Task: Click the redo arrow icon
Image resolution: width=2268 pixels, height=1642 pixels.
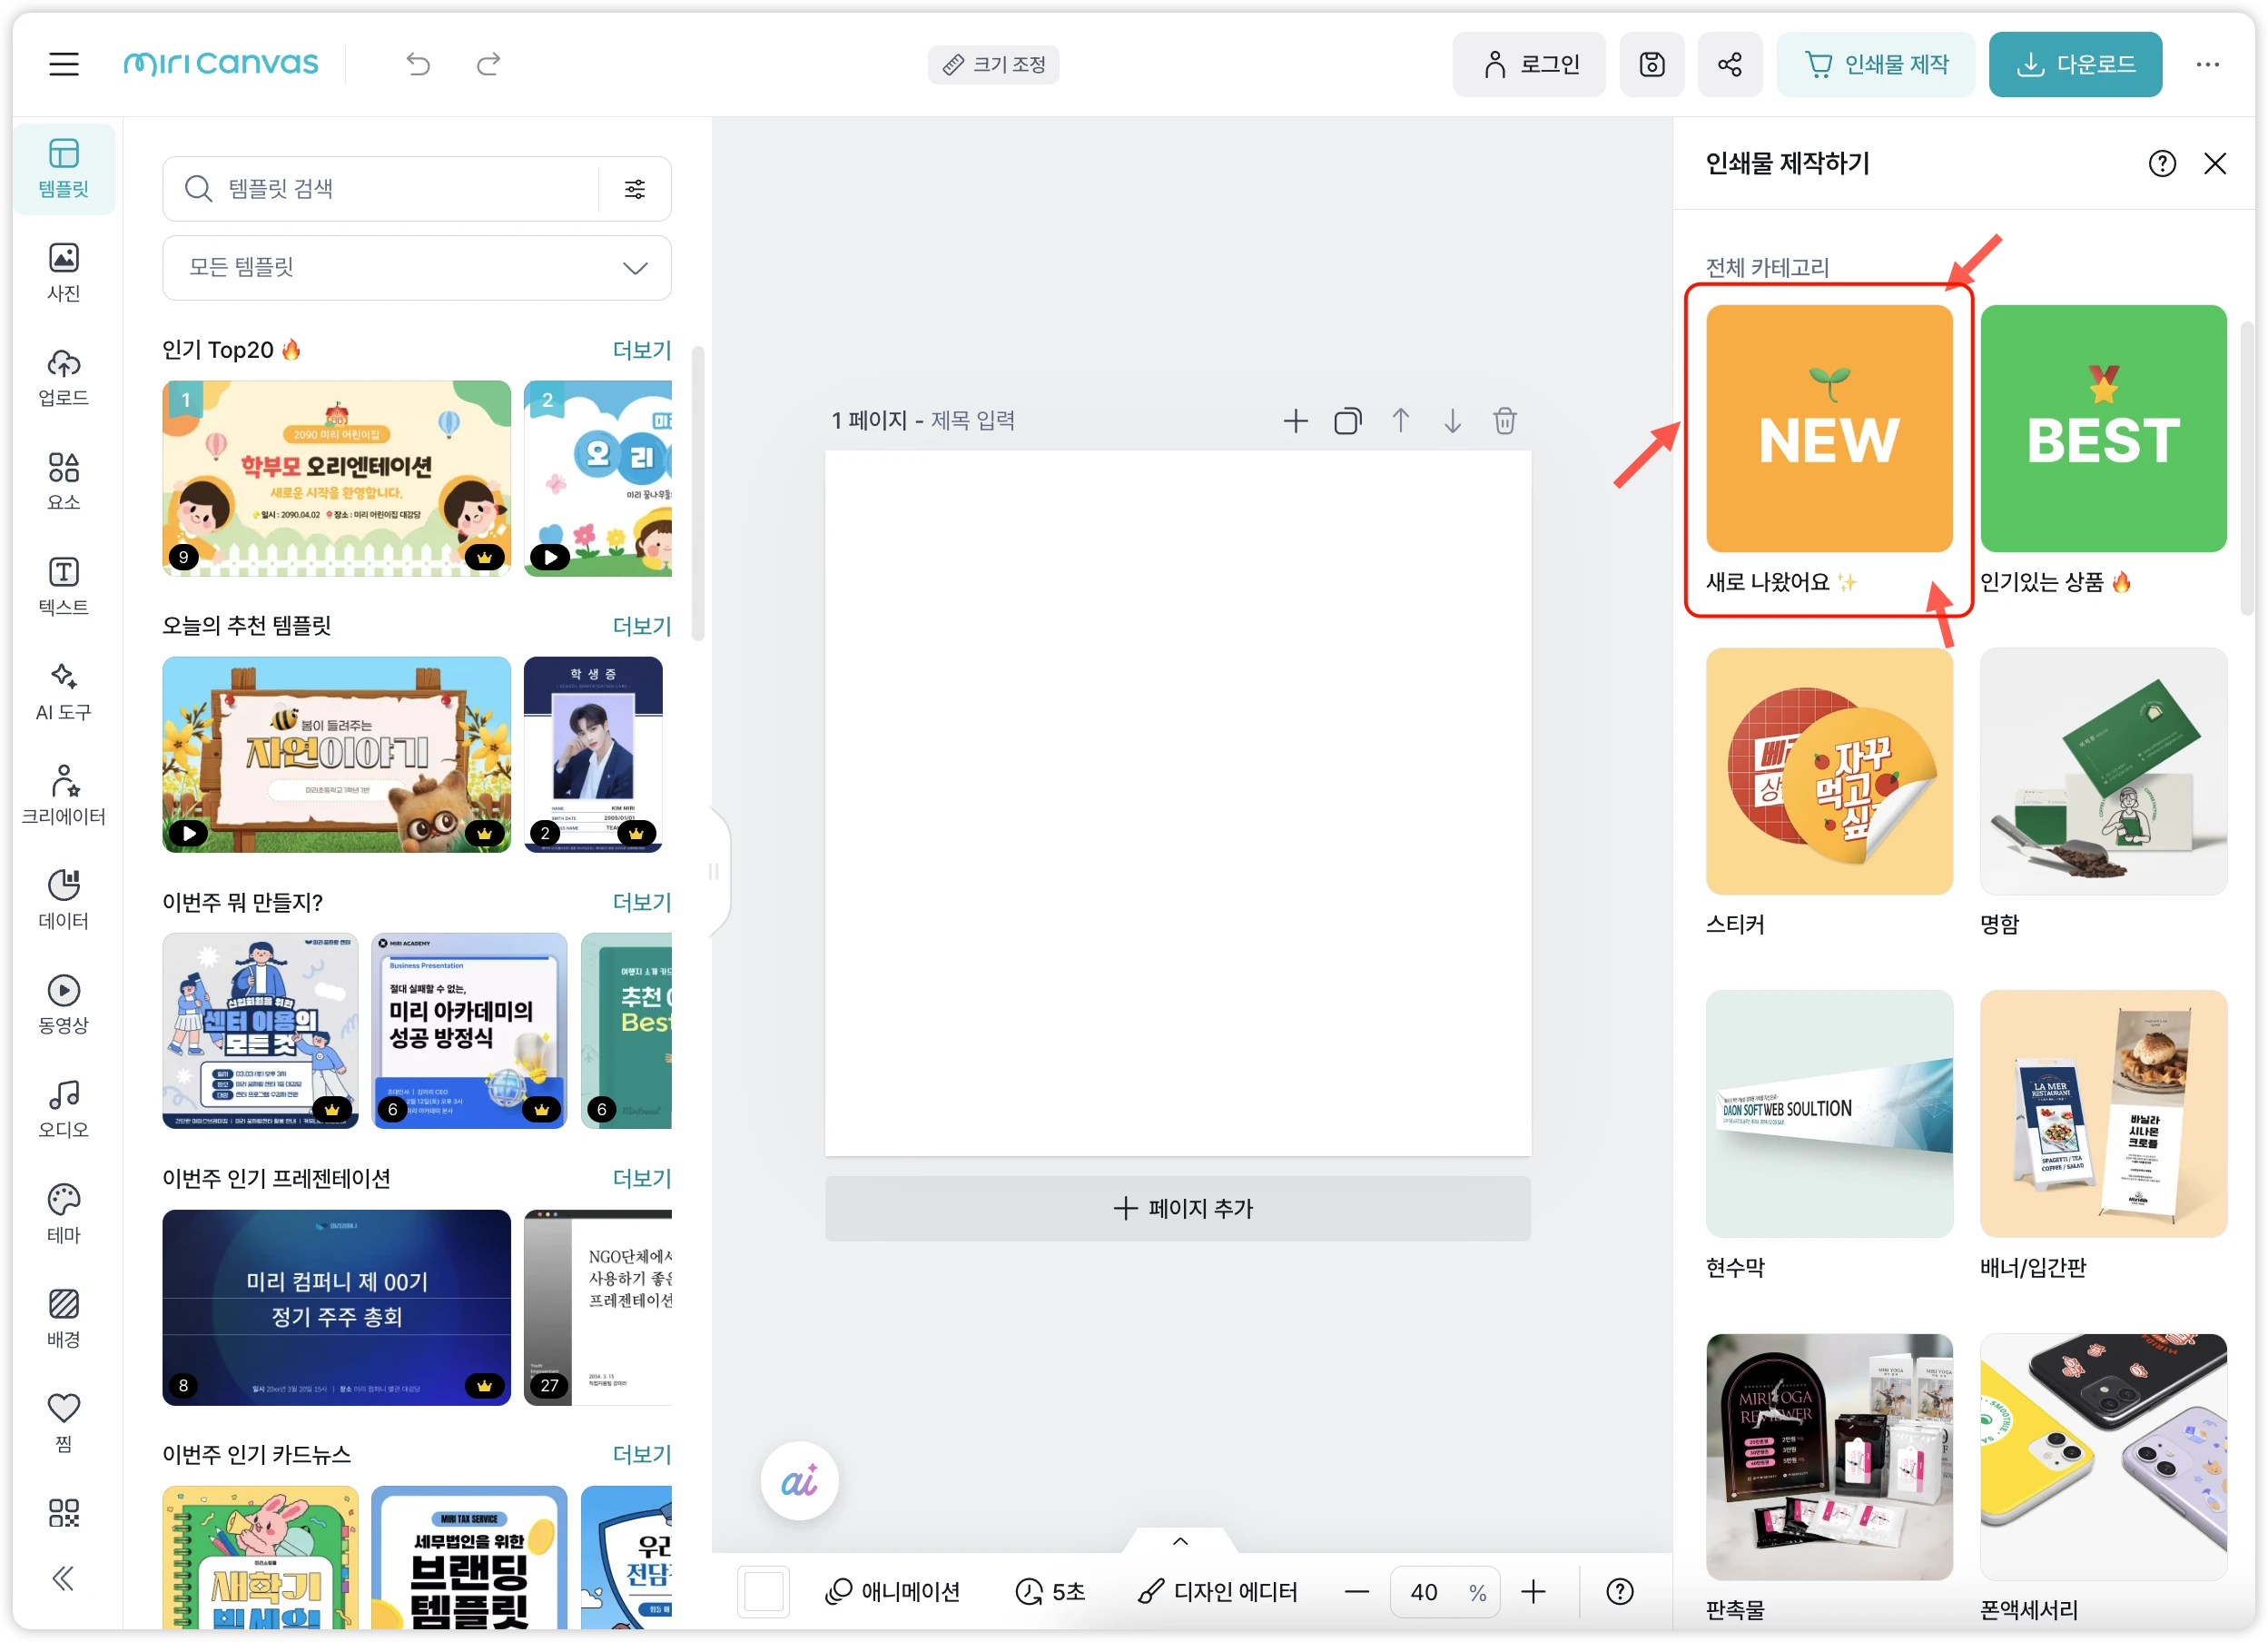Action: click(488, 65)
